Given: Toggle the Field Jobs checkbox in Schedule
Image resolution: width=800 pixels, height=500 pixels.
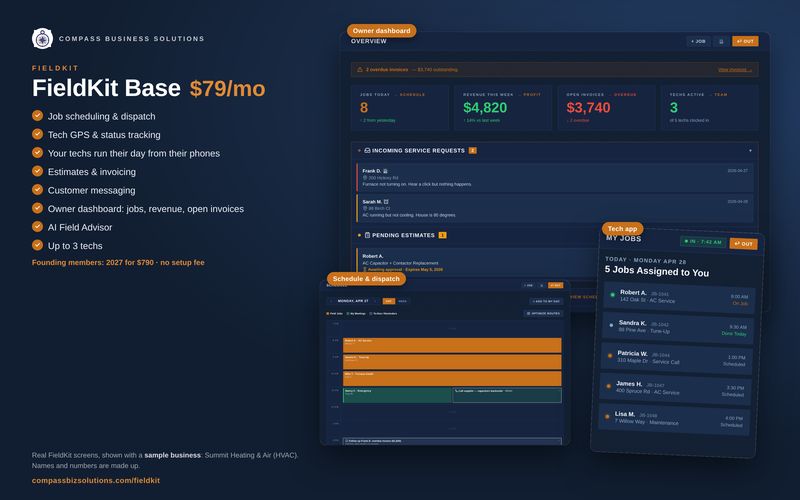Looking at the screenshot, I should click(x=328, y=313).
